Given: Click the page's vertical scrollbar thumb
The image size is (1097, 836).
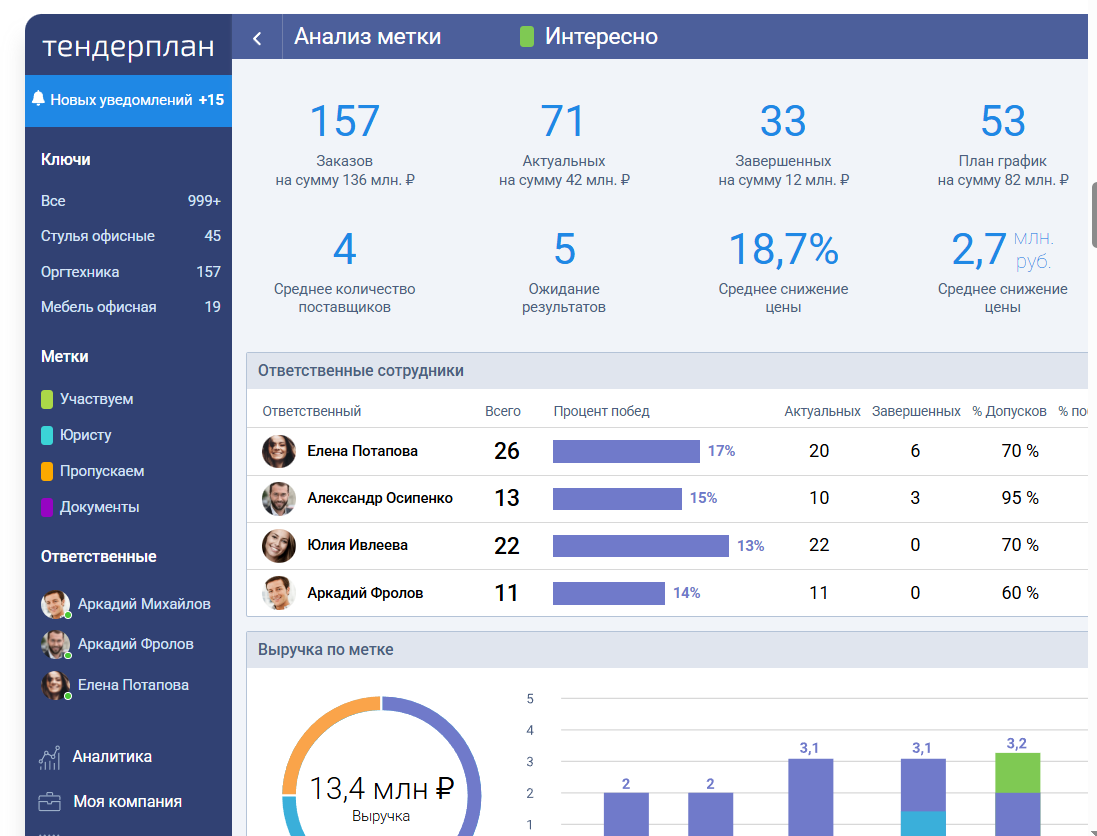Looking at the screenshot, I should coord(1094,213).
